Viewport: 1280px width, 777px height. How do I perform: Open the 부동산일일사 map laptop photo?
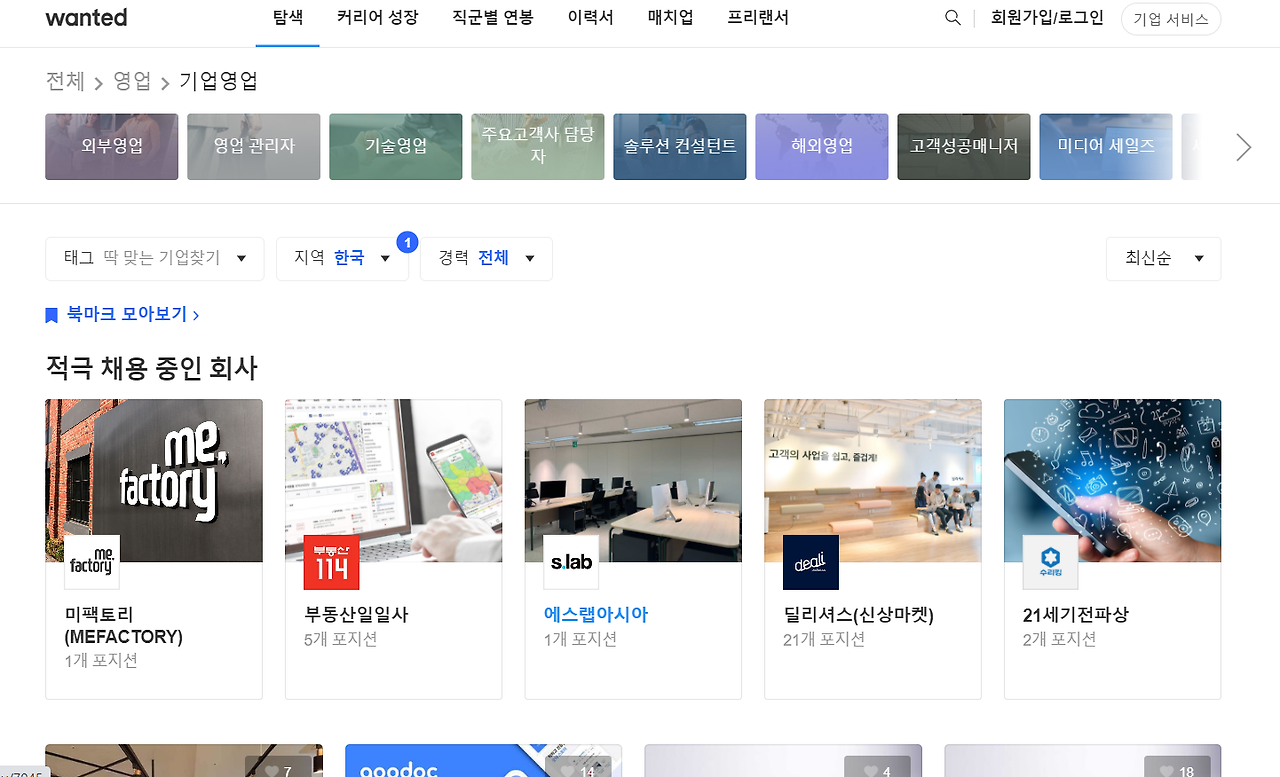pyautogui.click(x=393, y=481)
